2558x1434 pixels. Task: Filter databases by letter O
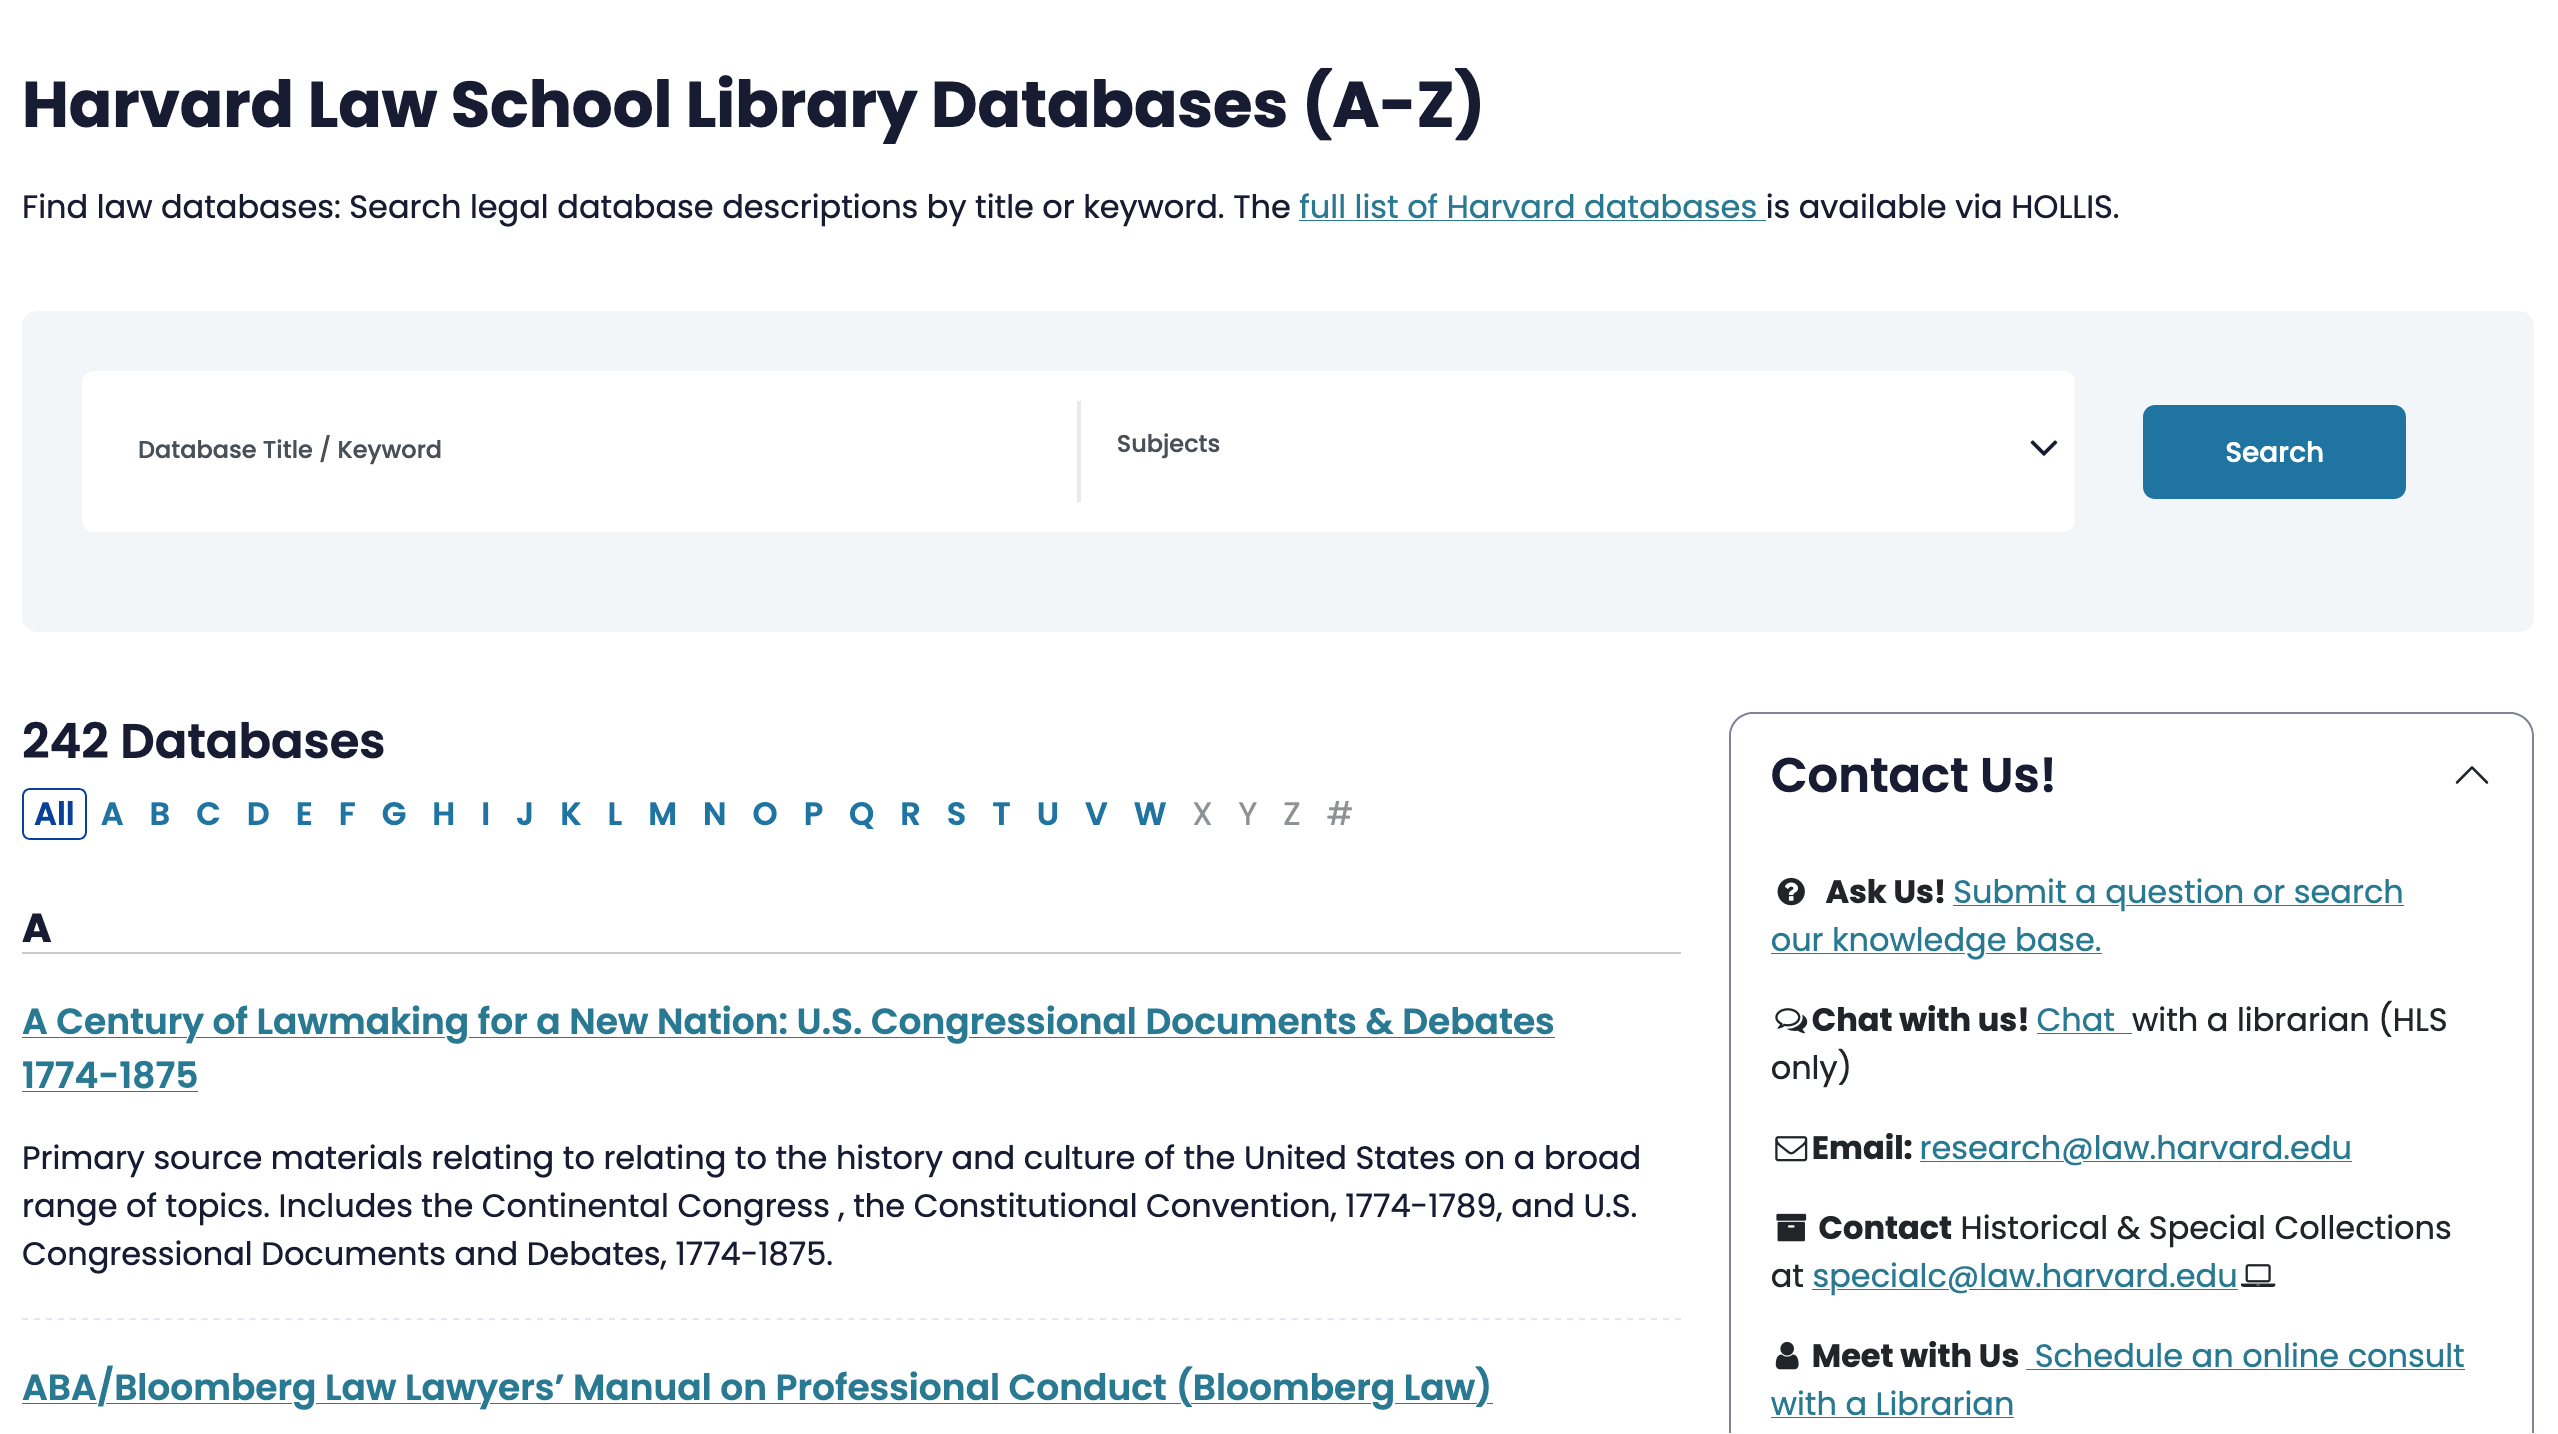764,813
